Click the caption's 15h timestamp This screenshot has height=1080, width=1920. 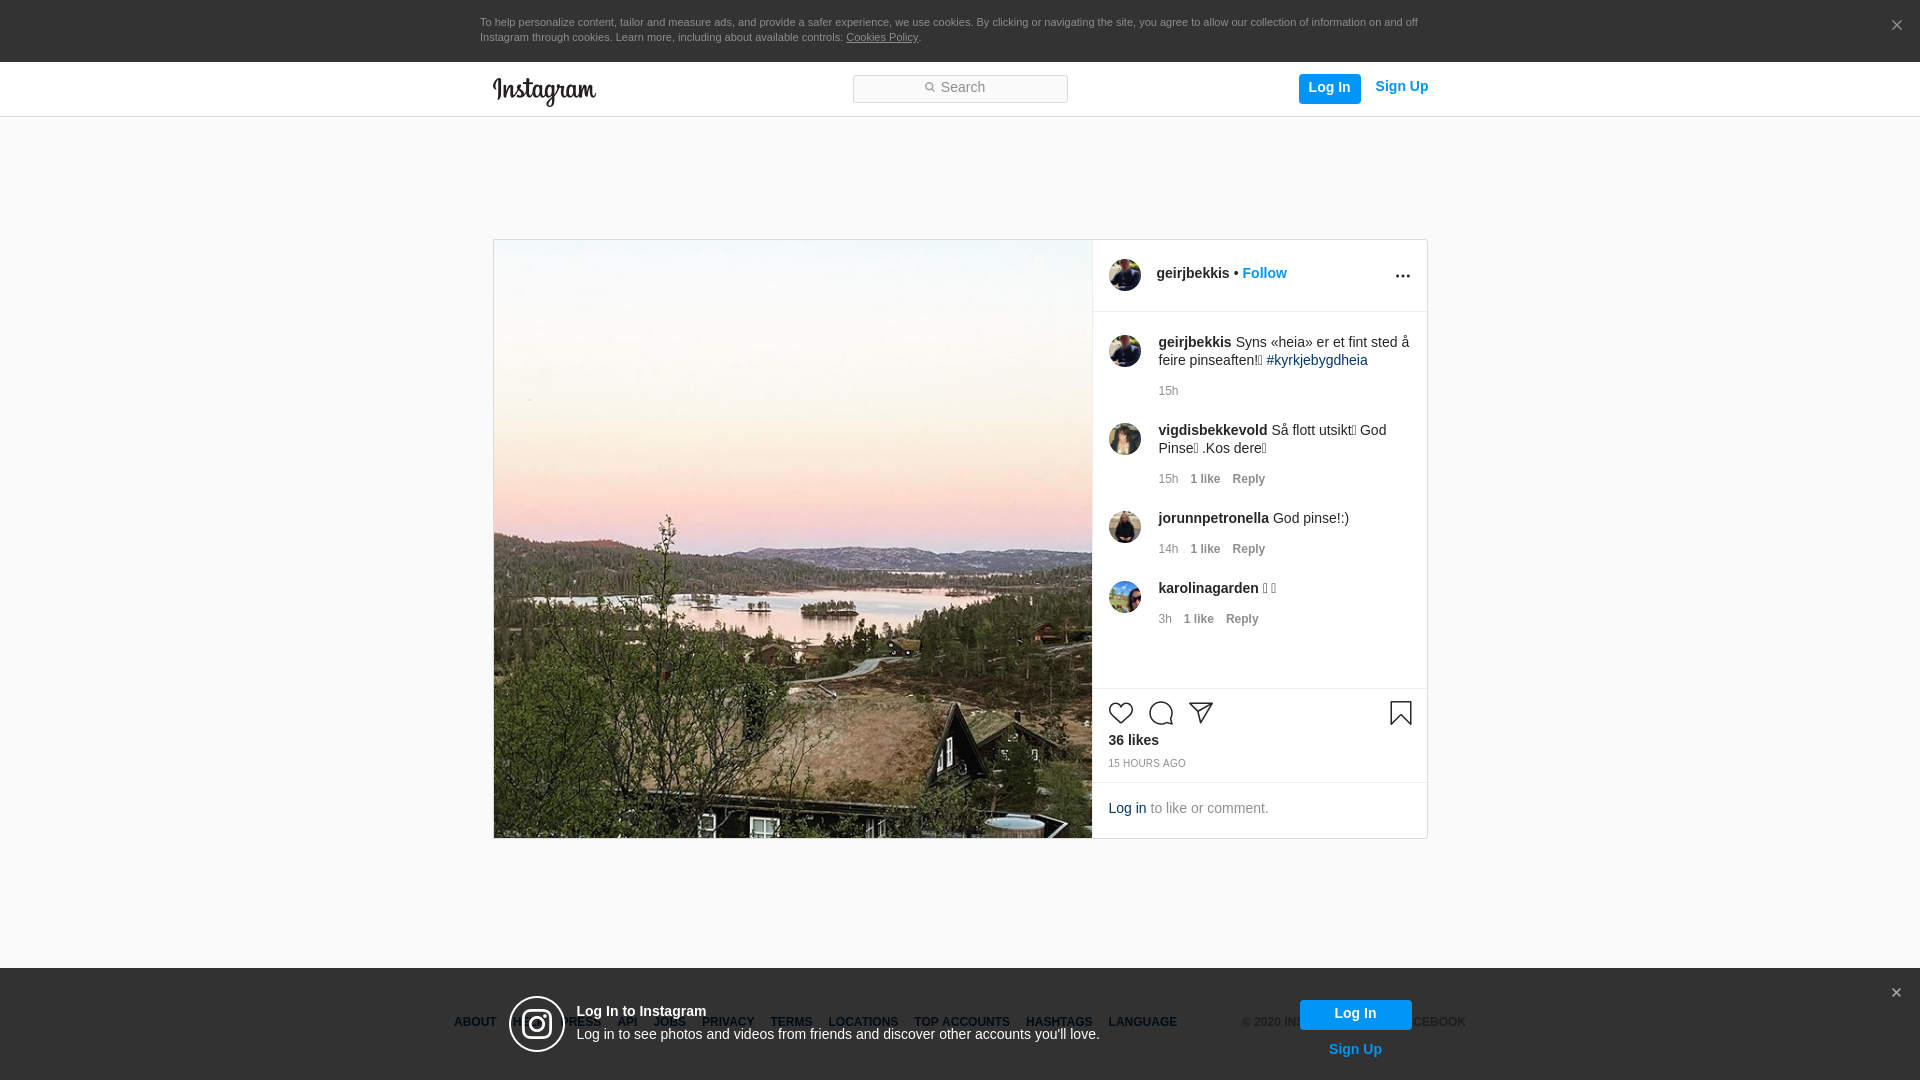(x=1168, y=391)
